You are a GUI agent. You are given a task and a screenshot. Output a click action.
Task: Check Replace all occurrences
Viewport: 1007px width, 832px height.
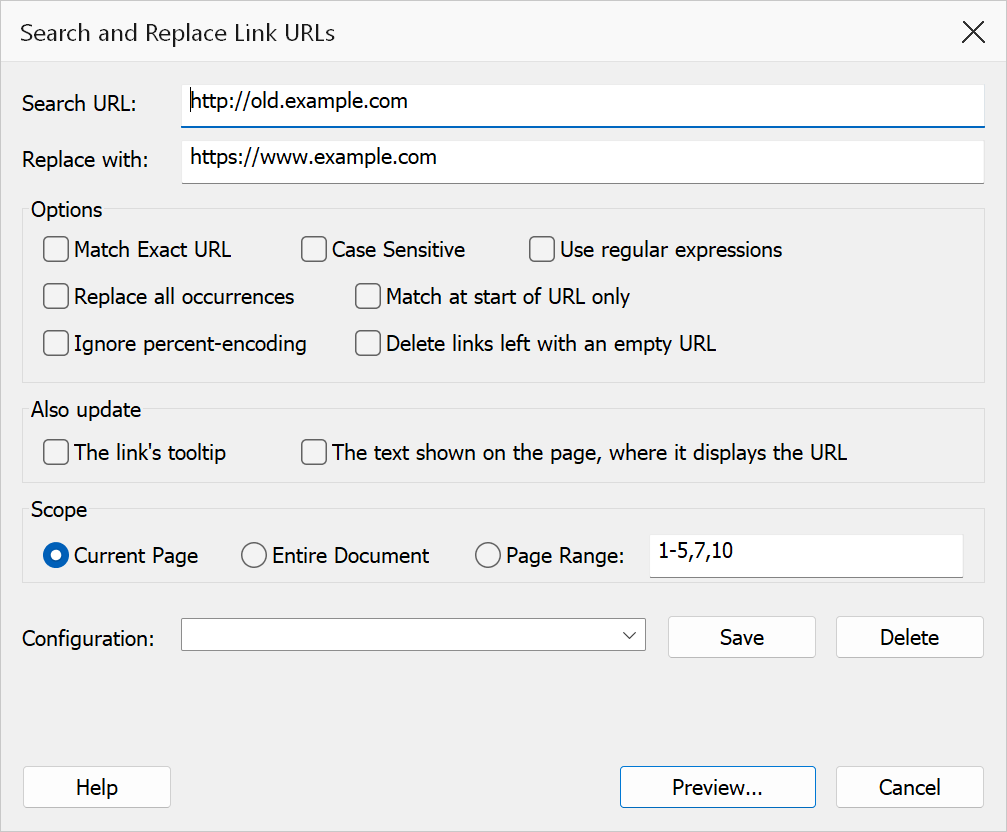pos(56,296)
